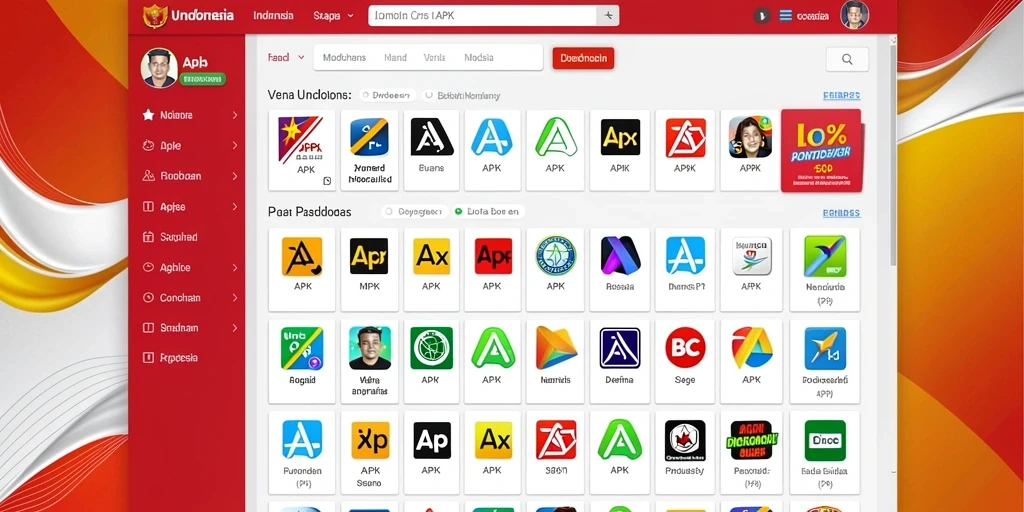
Task: Open the Saapbed sidebar item
Action: click(170, 237)
